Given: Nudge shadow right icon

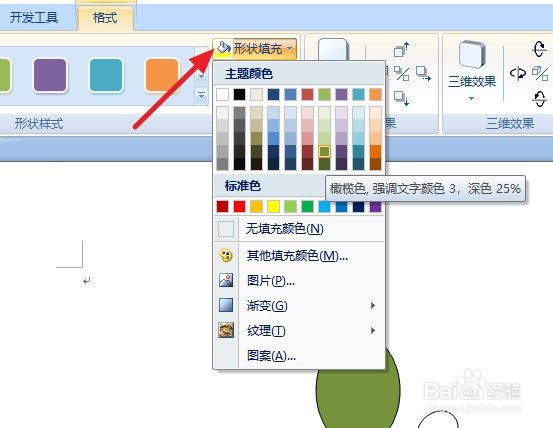Looking at the screenshot, I should tap(423, 74).
